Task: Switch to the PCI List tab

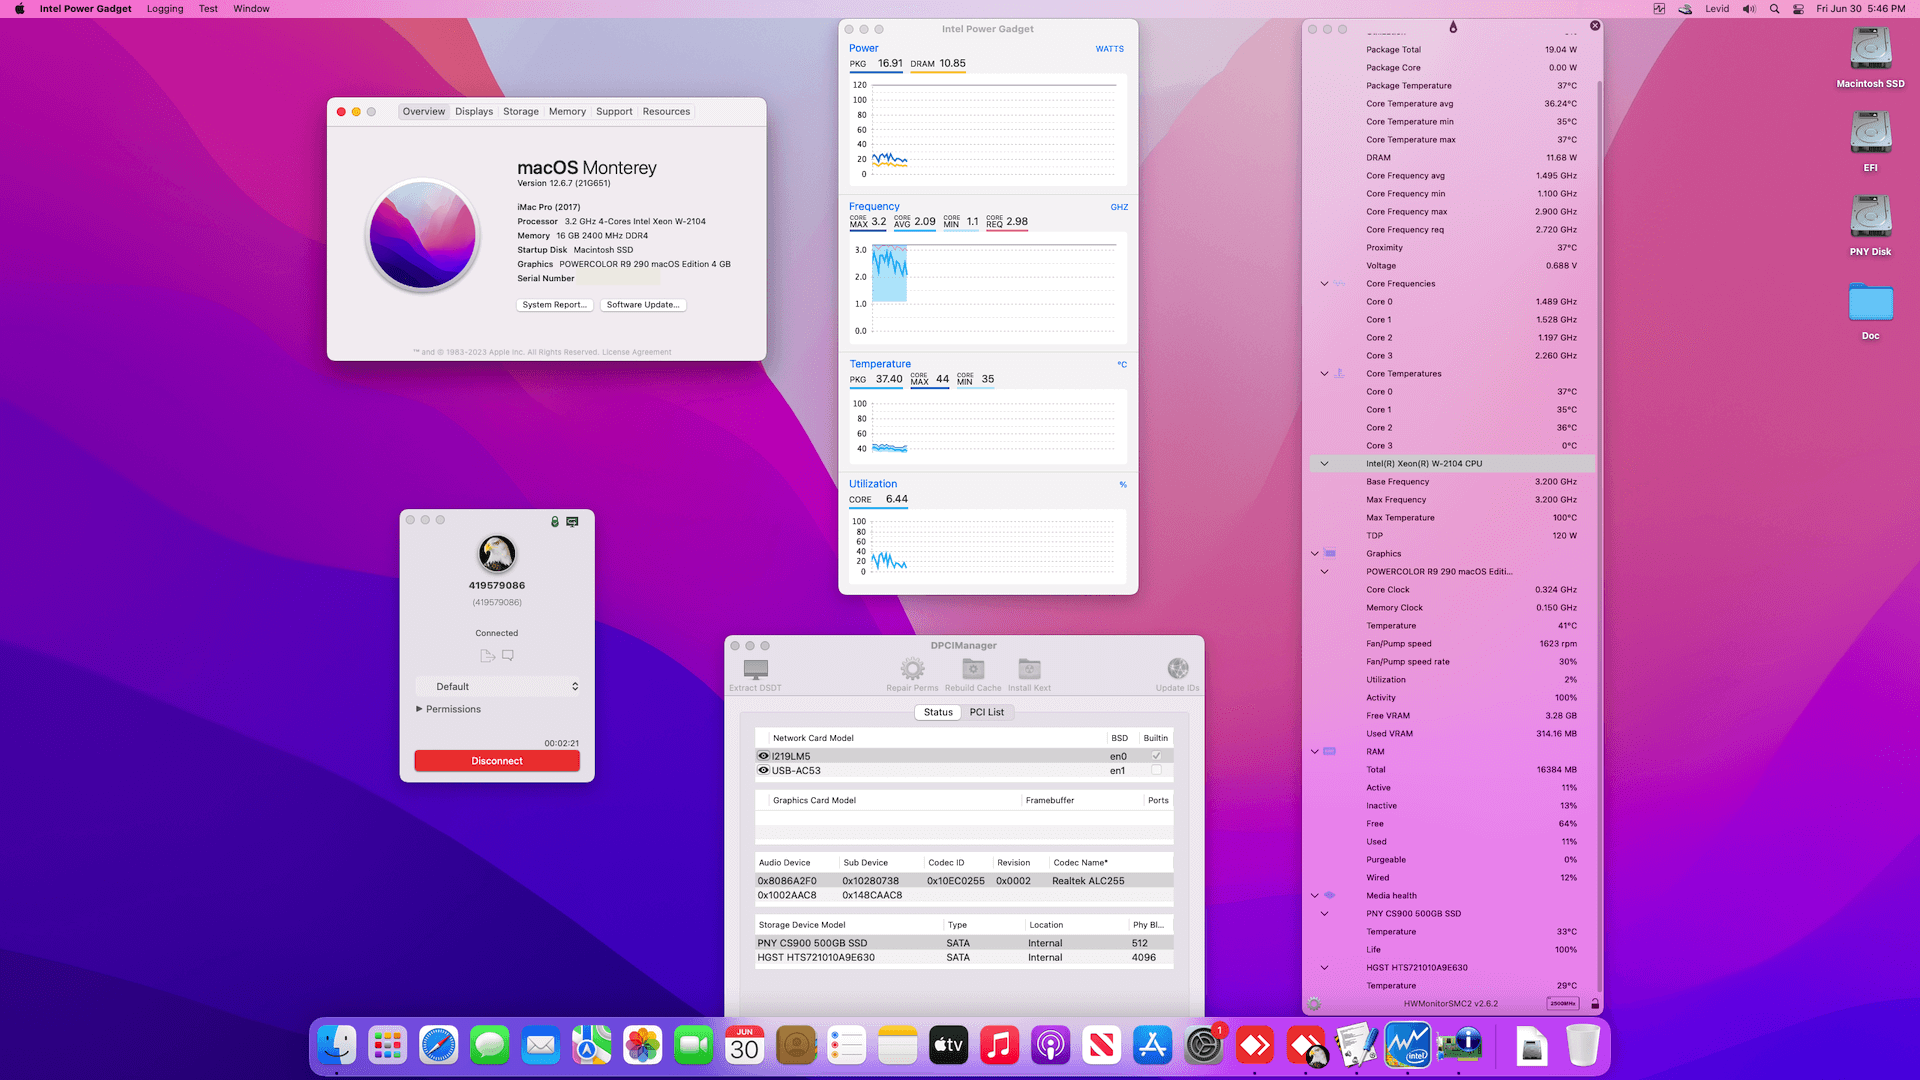Action: [x=986, y=712]
